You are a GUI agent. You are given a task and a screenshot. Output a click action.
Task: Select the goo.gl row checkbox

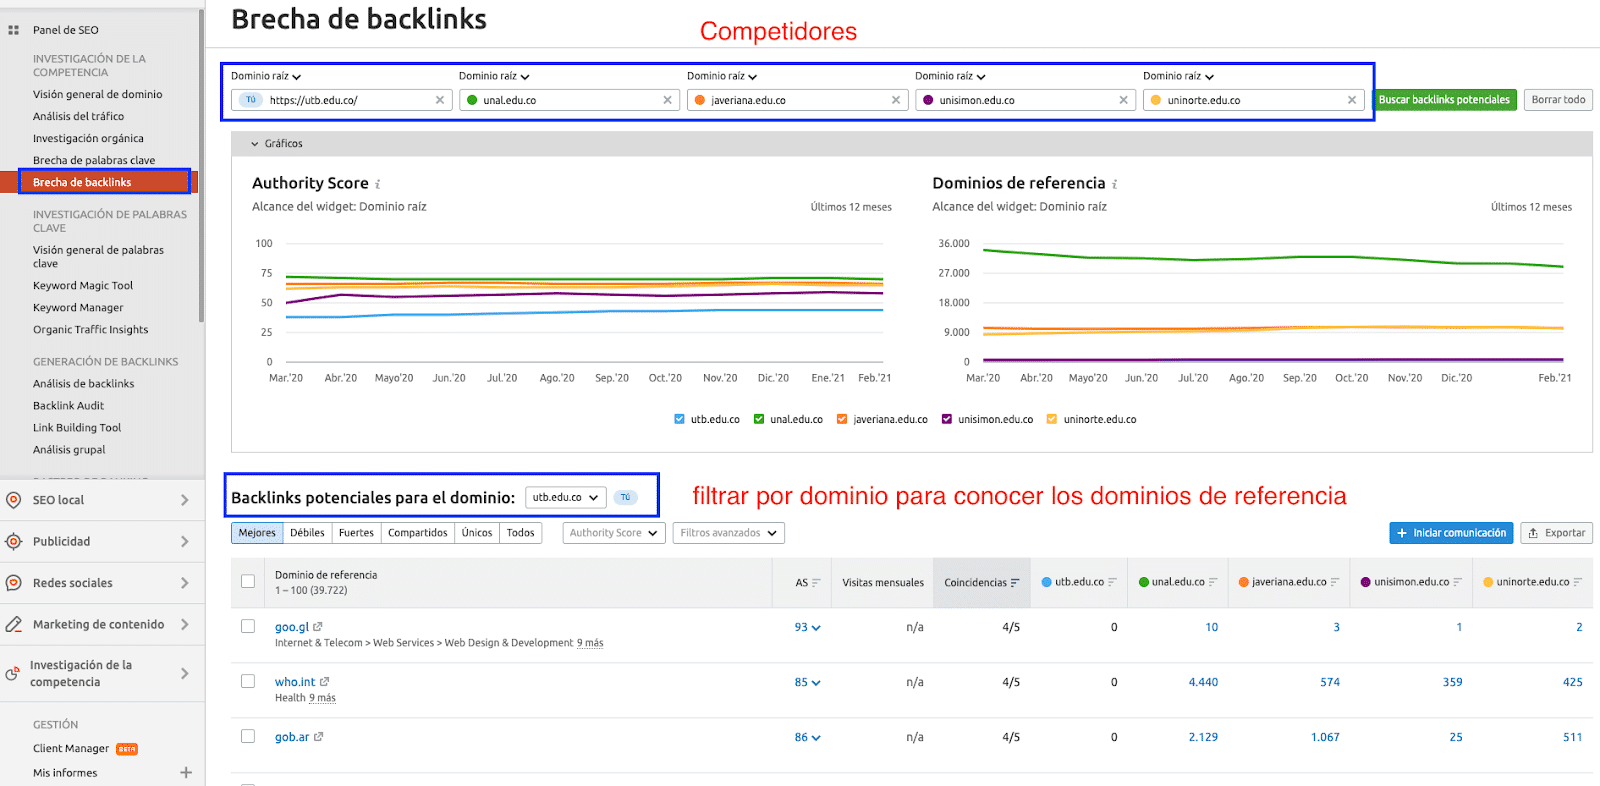248,626
